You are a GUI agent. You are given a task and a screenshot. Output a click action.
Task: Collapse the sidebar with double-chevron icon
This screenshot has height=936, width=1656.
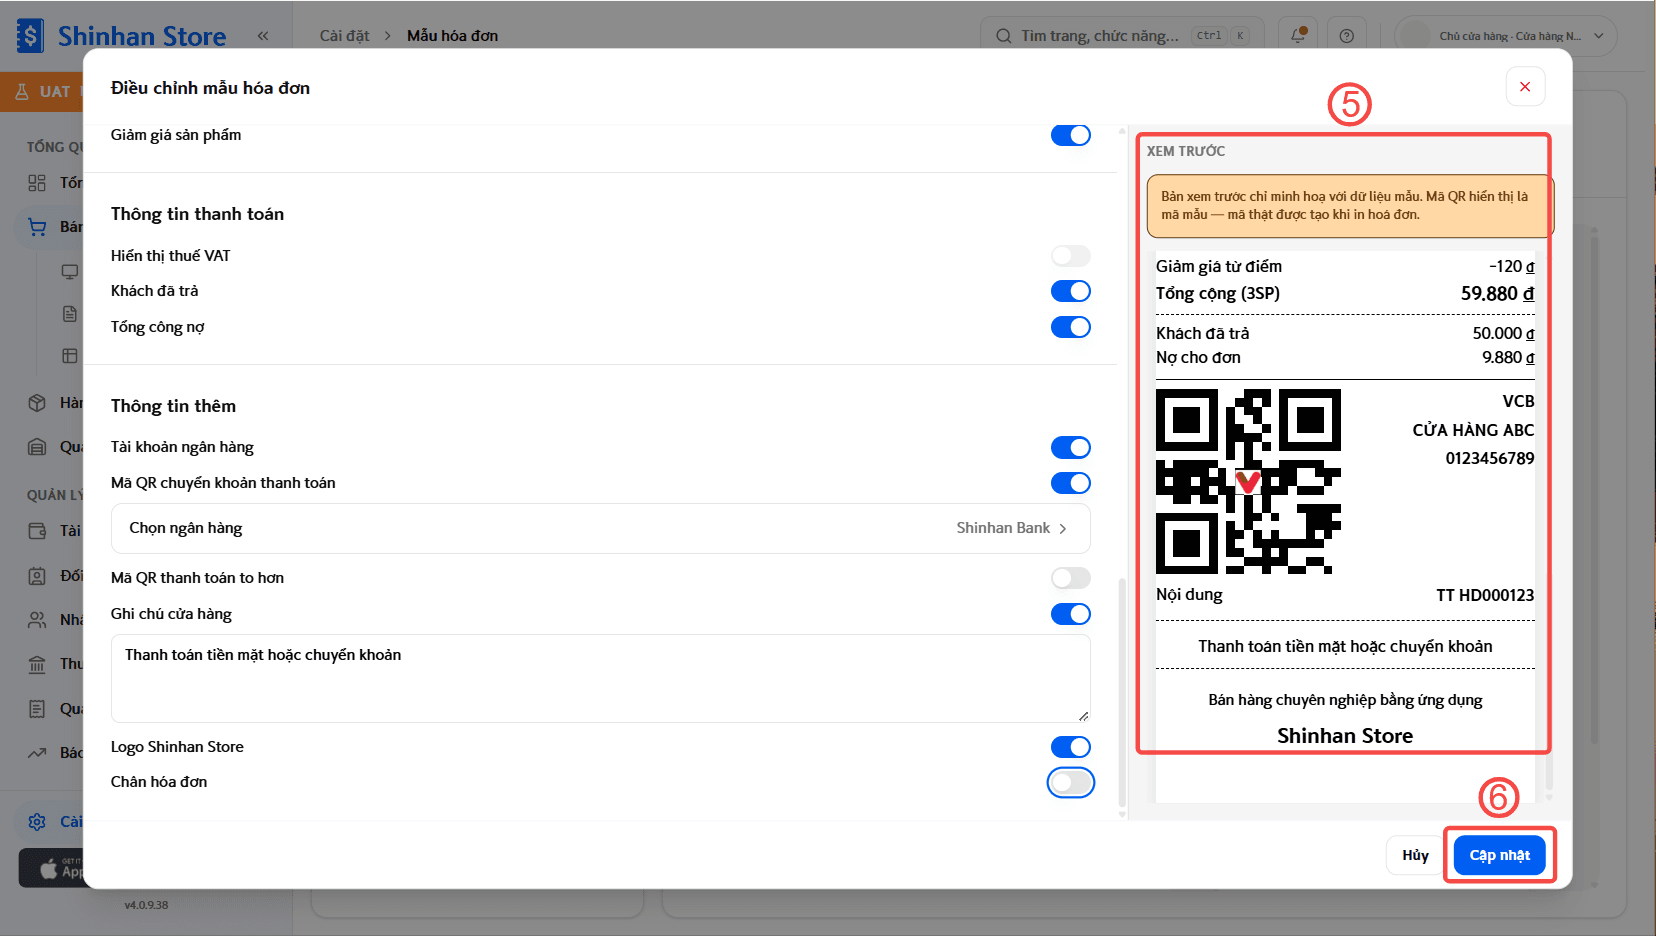pos(263,36)
